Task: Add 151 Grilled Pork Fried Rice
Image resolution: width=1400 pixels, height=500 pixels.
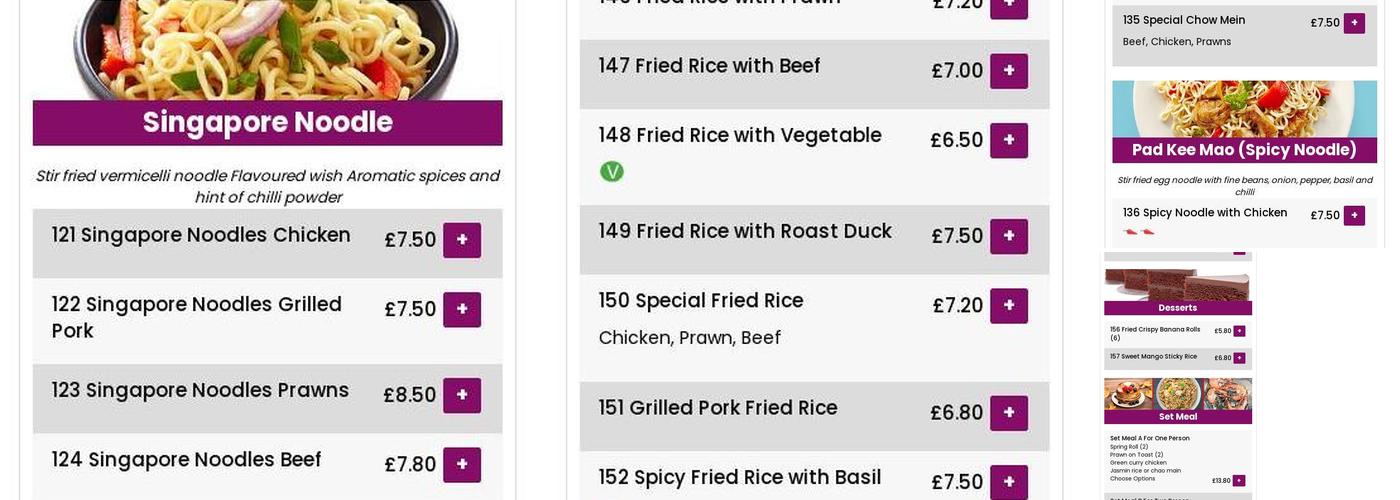Action: pyautogui.click(x=1008, y=413)
